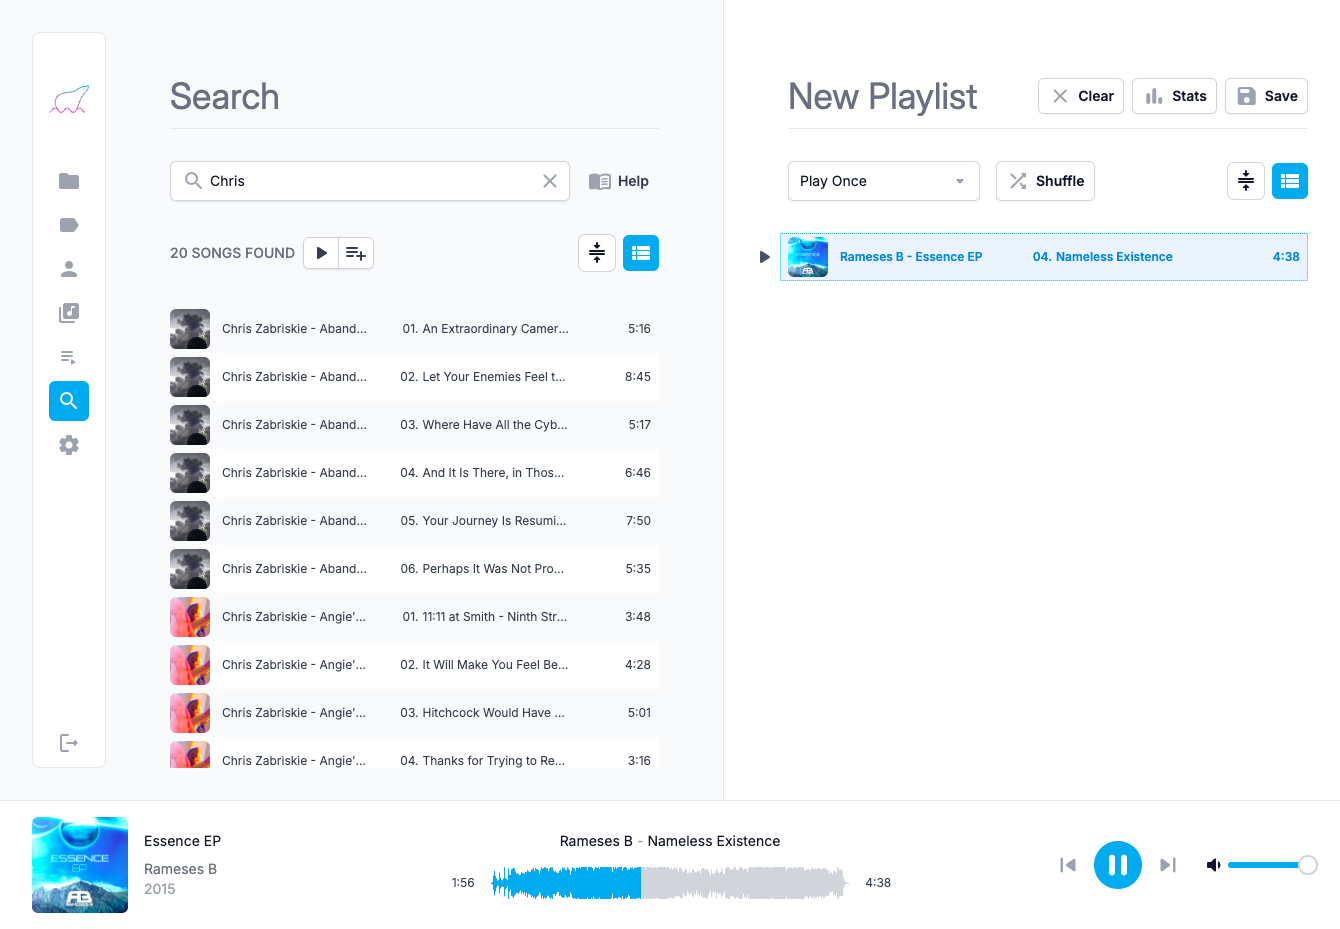The height and width of the screenshot is (929, 1340).
Task: Click the logout icon in sidebar
Action: click(69, 743)
